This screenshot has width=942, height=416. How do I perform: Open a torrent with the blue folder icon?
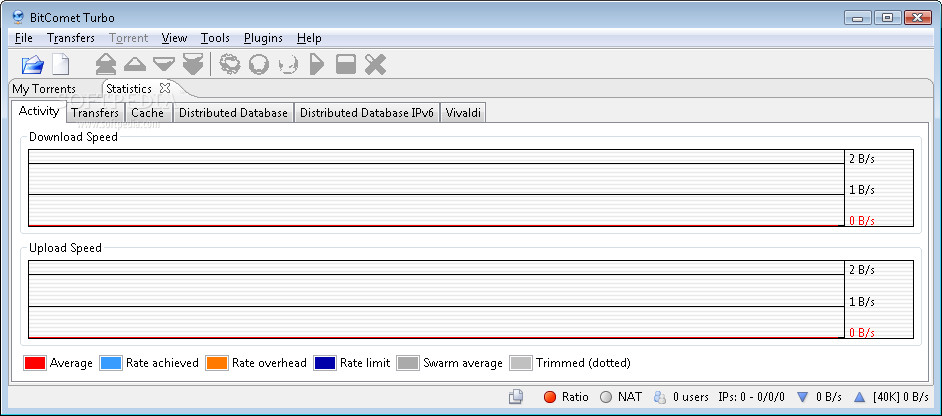pos(32,64)
